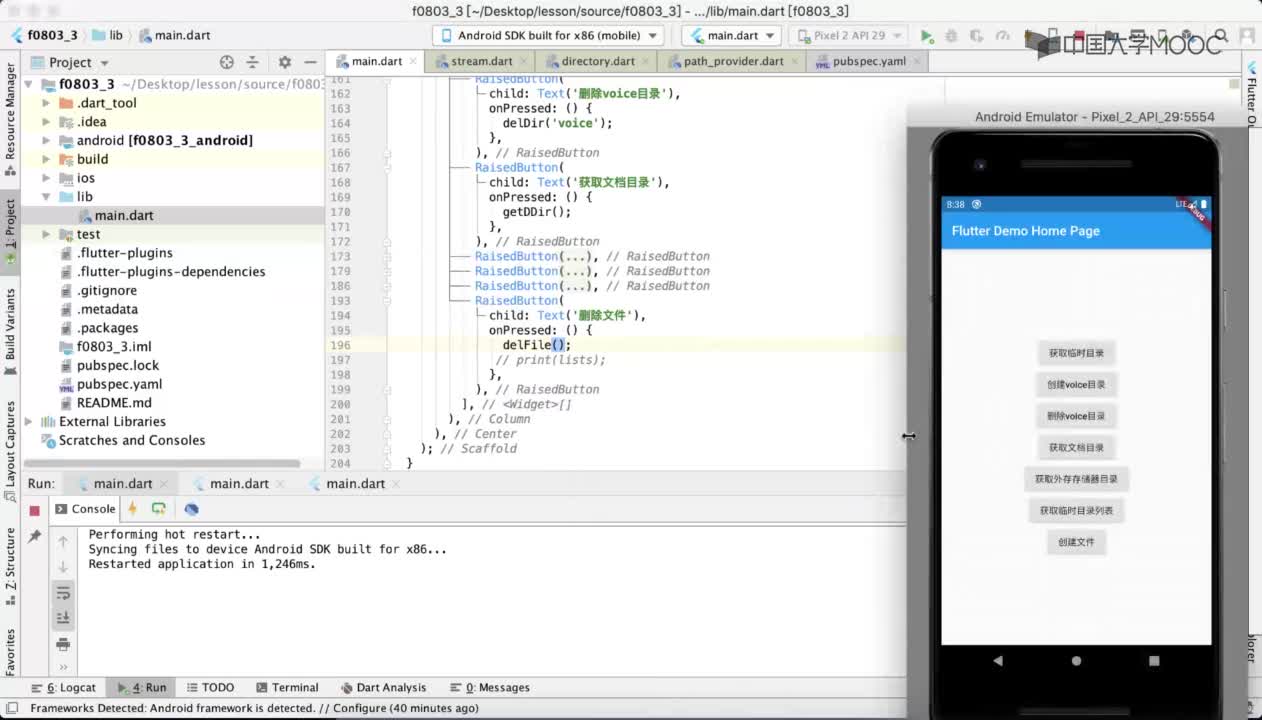Show more console actions chevron
This screenshot has height=720, width=1262.
tap(63, 667)
